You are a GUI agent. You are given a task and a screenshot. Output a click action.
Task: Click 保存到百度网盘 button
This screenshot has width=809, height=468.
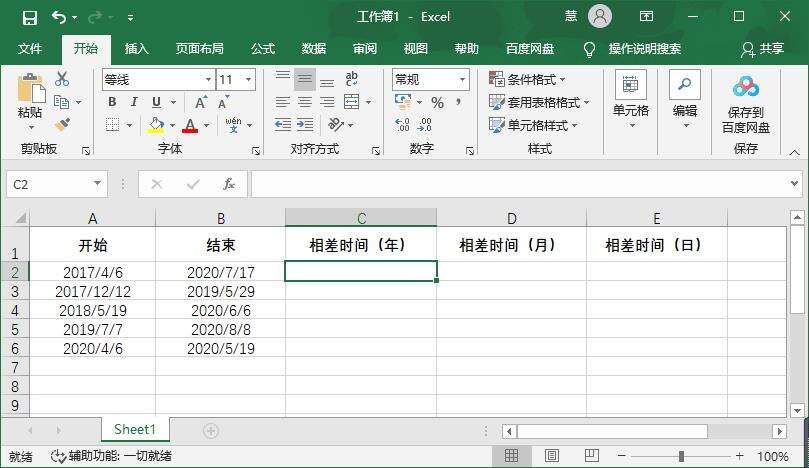[x=746, y=105]
